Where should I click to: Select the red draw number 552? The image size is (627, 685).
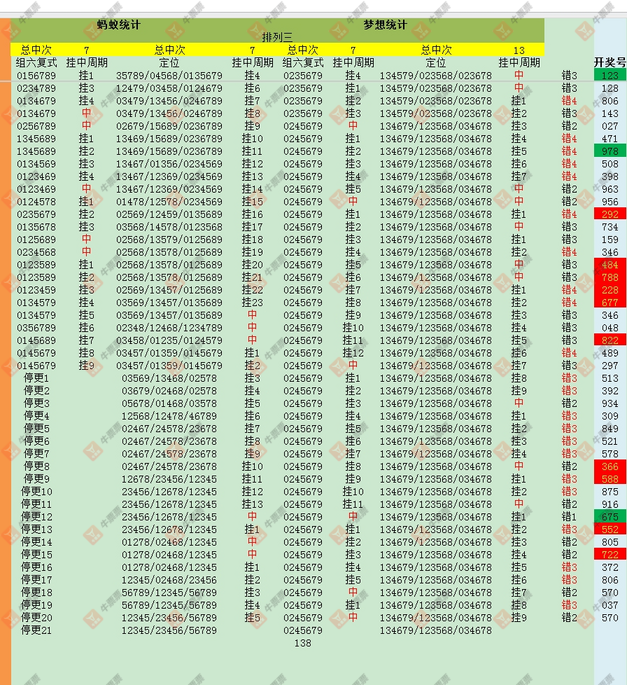point(610,529)
